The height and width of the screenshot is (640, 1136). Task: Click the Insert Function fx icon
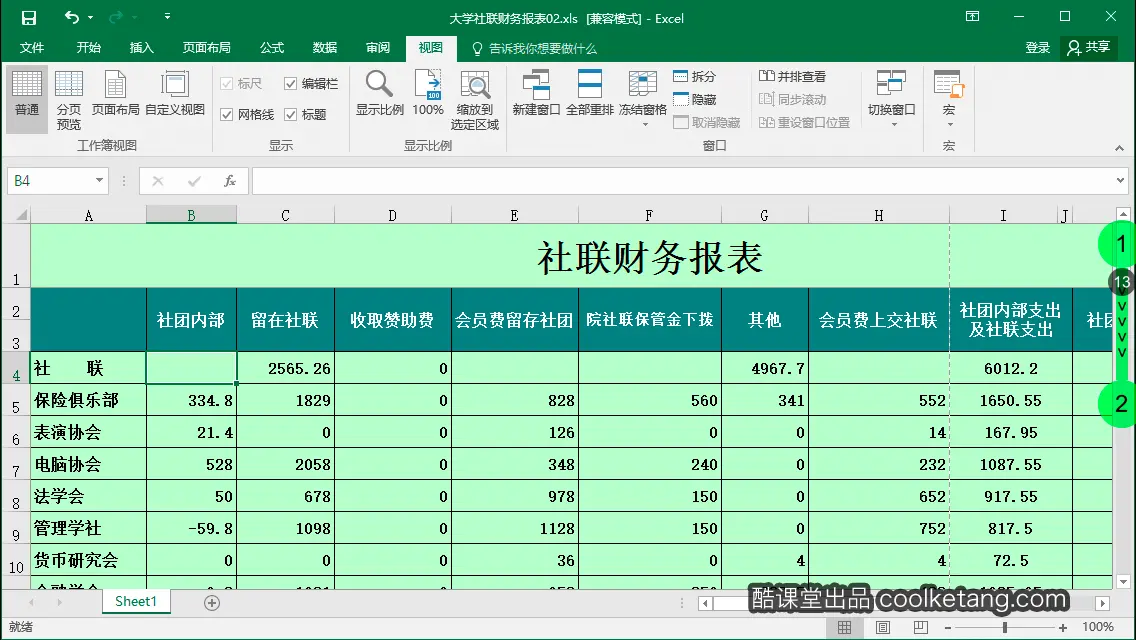[230, 180]
